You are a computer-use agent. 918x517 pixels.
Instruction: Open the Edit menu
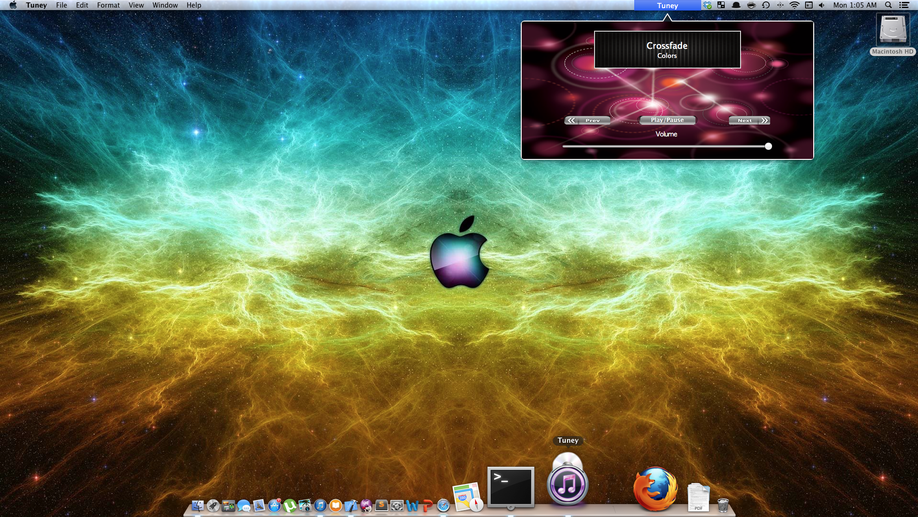(x=82, y=5)
